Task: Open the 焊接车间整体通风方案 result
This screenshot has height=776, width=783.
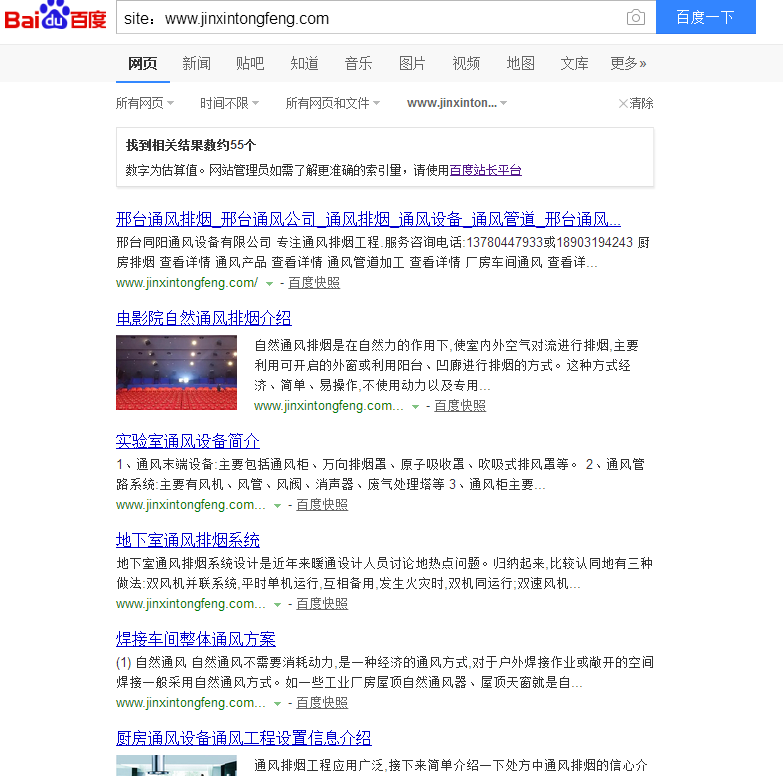Action: pos(196,639)
